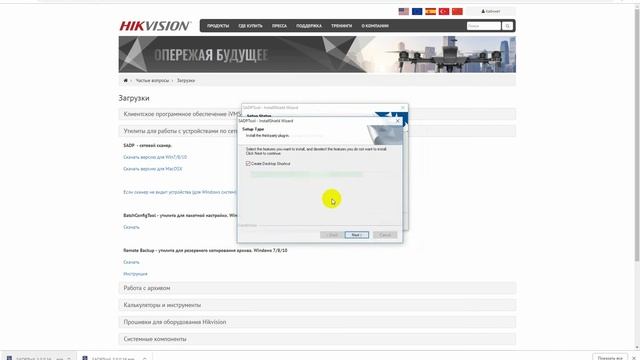Viewport: 640px width, 360px height.
Task: Expand Прошивки для оборудования Hikvision section
Action: [x=317, y=322]
